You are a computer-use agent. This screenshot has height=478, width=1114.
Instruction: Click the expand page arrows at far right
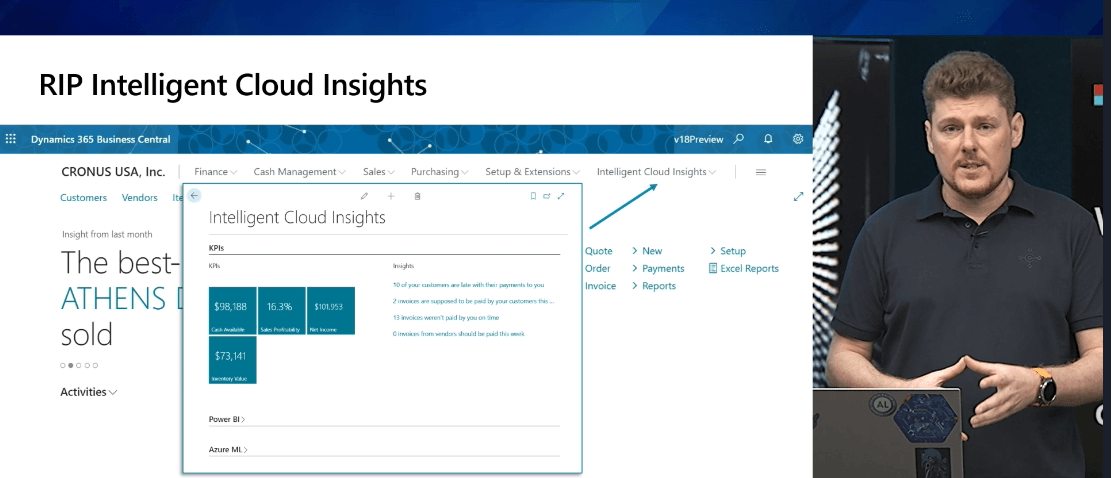[798, 197]
